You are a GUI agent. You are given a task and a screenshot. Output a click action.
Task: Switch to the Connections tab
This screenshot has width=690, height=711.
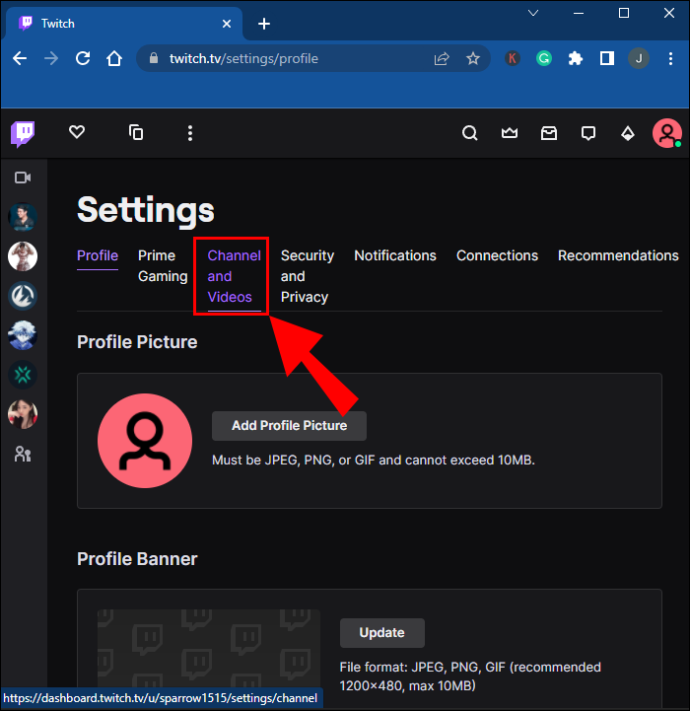click(x=497, y=256)
